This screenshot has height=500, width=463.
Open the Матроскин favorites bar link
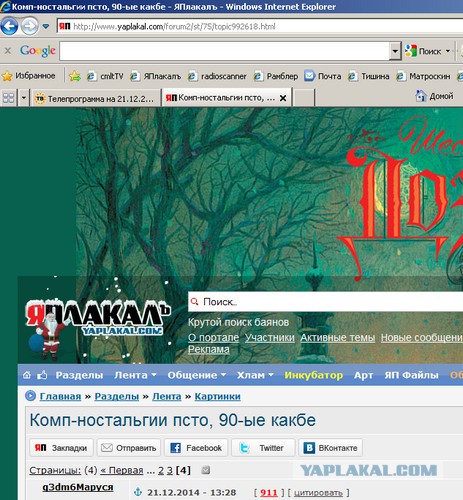click(x=423, y=76)
